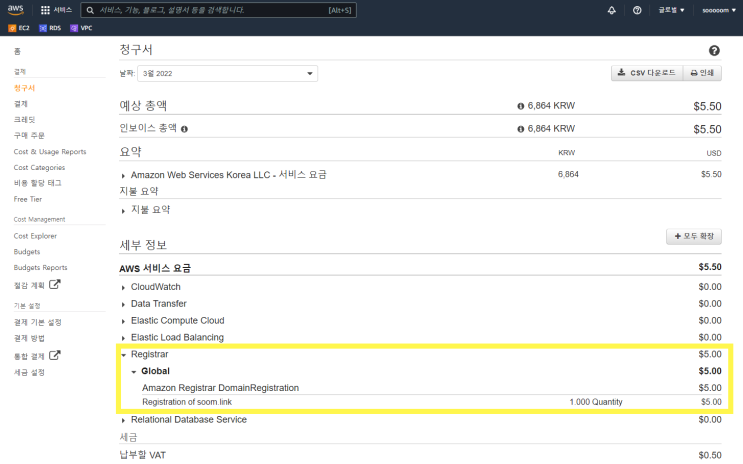Expand the CloudWatch charges row
This screenshot has height=464, width=743.
123,288
